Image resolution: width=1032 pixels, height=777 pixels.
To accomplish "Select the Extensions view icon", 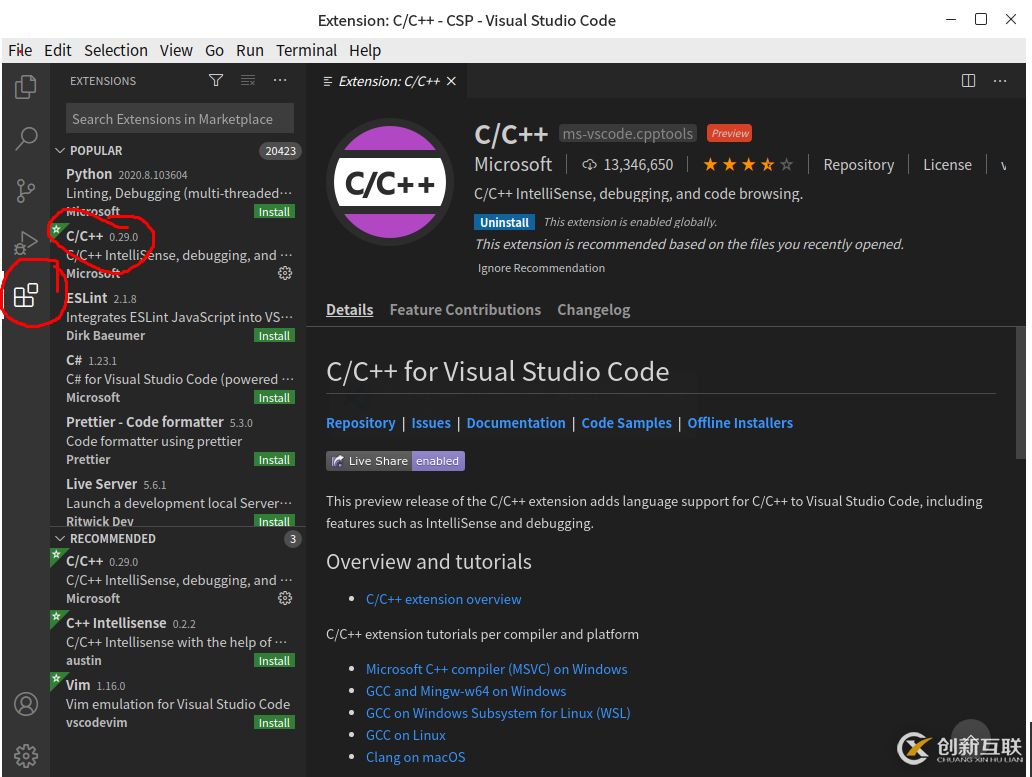I will (26, 295).
